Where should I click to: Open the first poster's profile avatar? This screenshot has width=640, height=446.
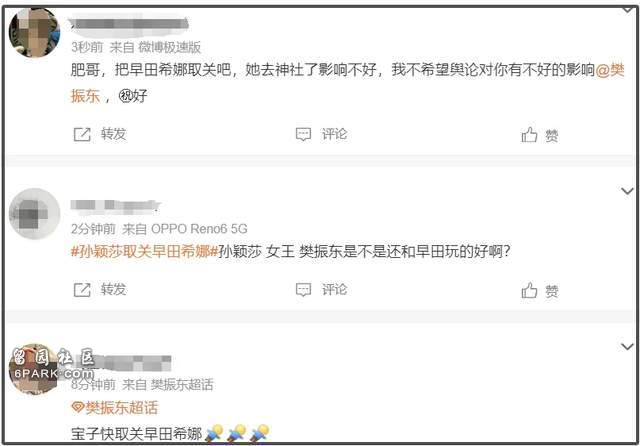(35, 33)
